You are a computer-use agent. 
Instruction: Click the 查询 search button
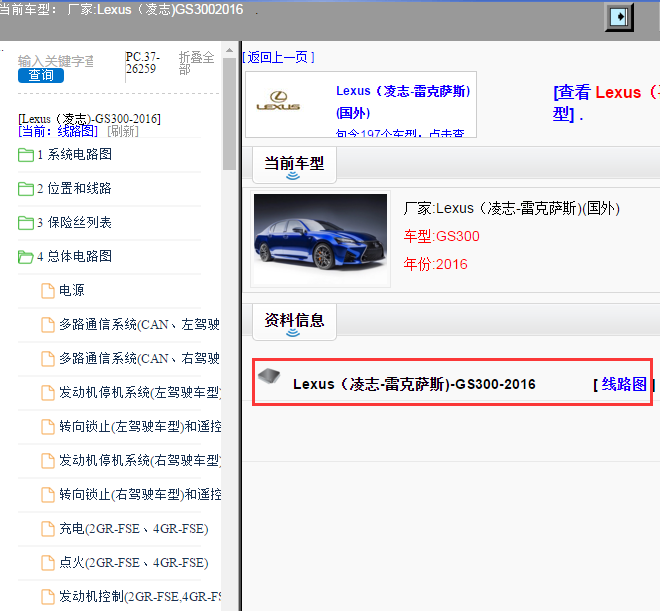pos(41,75)
